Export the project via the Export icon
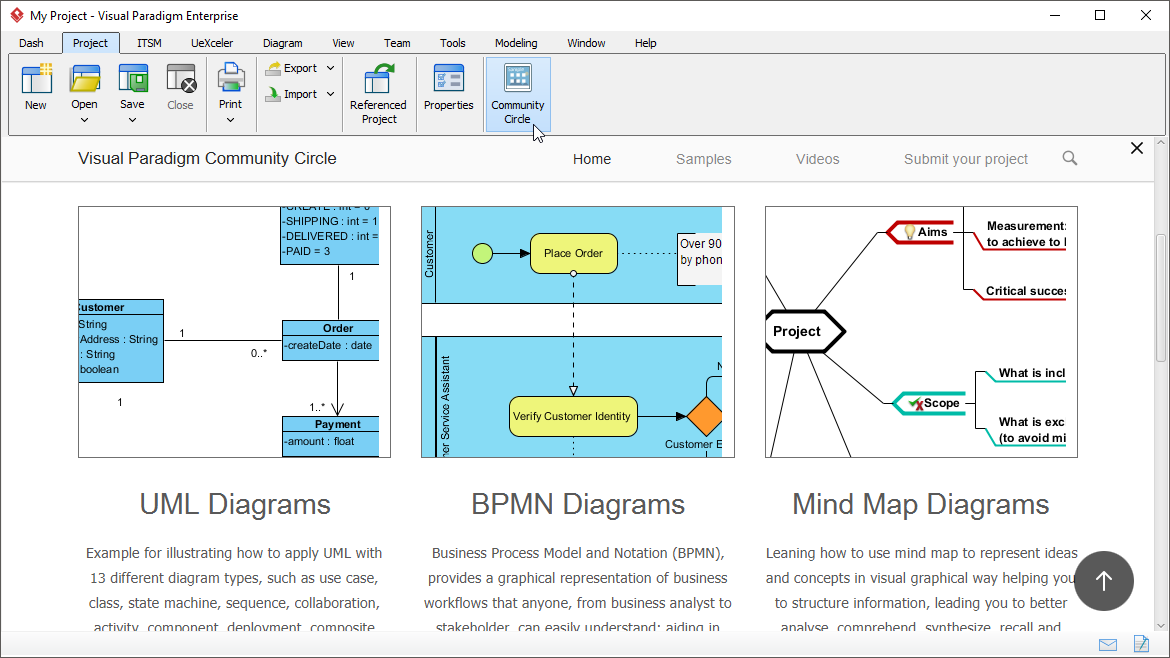This screenshot has width=1170, height=658. [296, 67]
